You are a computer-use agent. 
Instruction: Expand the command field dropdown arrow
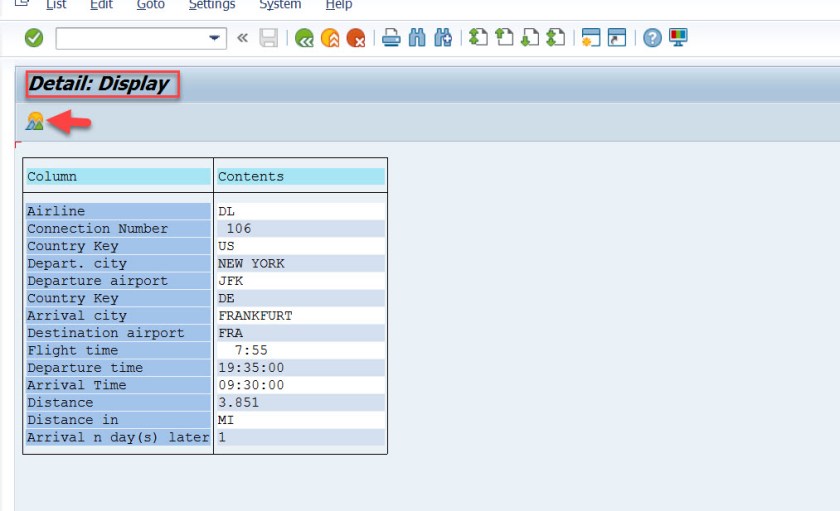pyautogui.click(x=215, y=38)
